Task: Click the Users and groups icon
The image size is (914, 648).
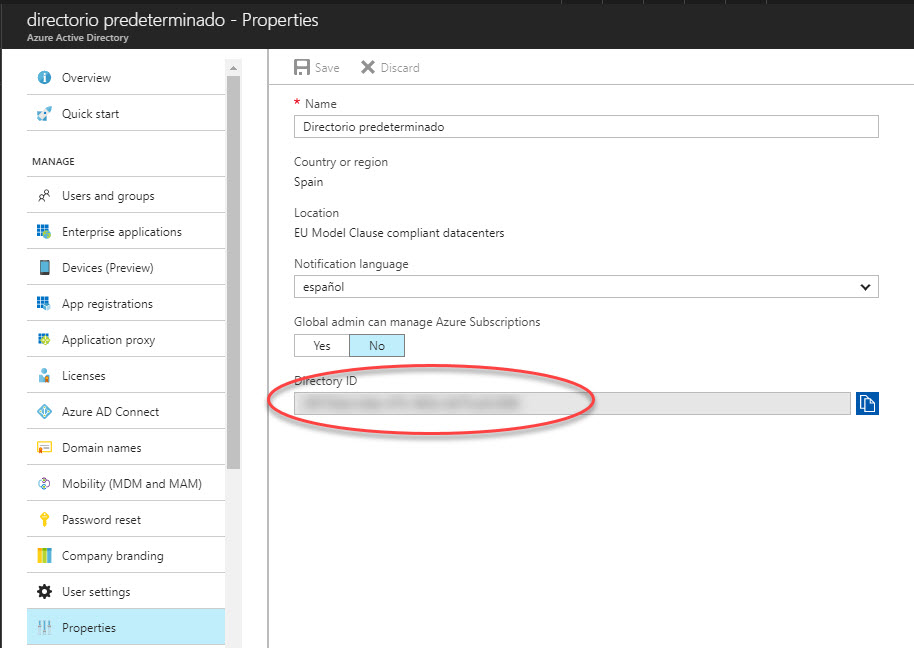Action: point(44,196)
